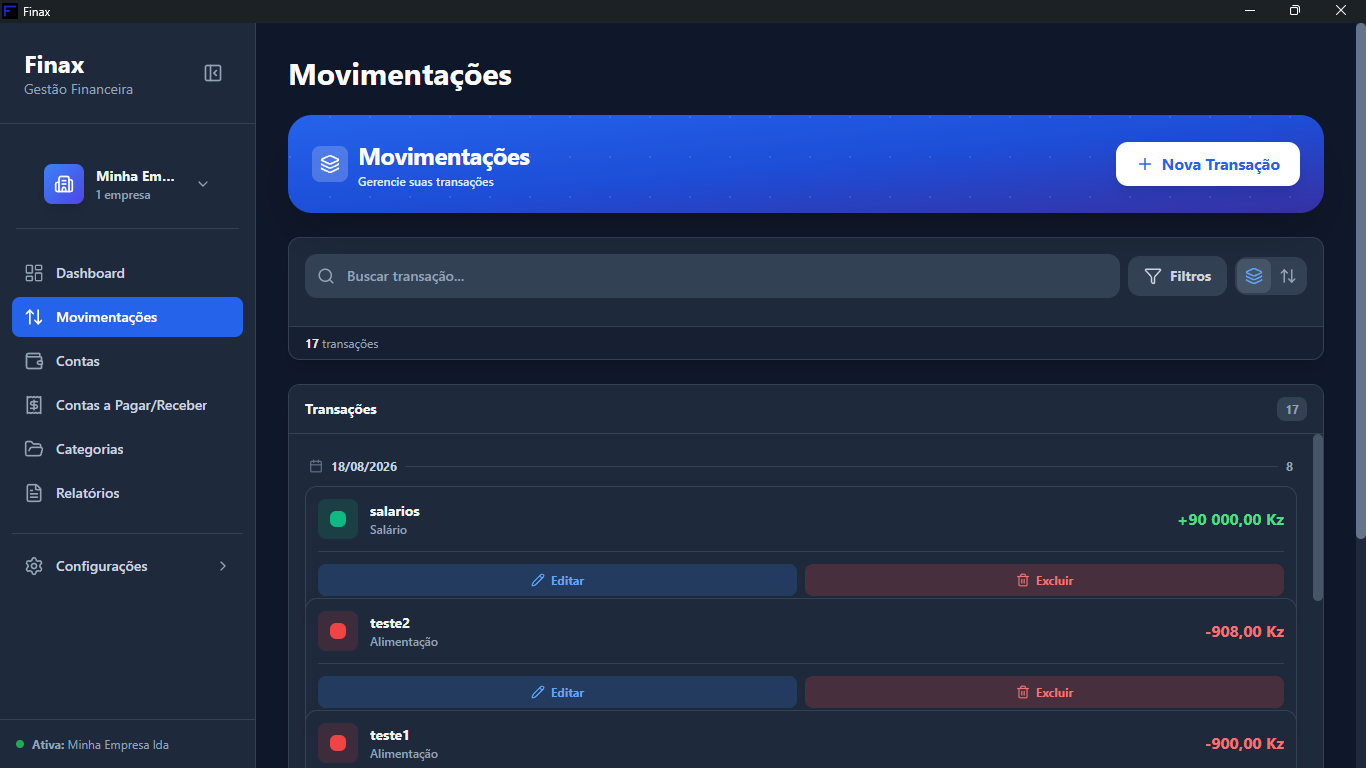
Task: Click the search magnifier icon
Action: [x=326, y=276]
